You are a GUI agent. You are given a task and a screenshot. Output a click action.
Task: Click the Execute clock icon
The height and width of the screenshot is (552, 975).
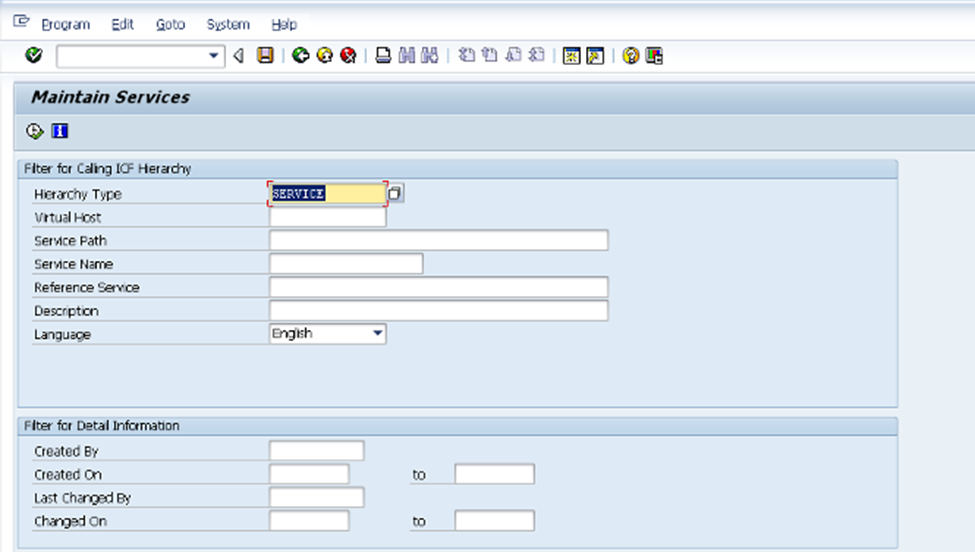click(x=34, y=131)
